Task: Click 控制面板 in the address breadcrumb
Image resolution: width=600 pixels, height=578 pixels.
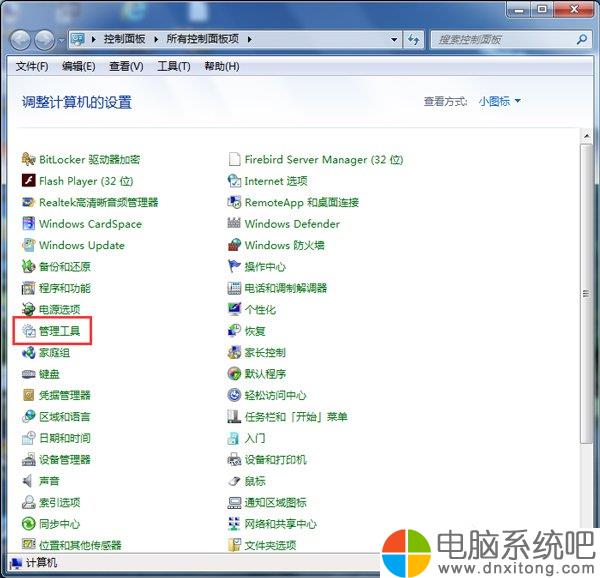Action: coord(125,39)
